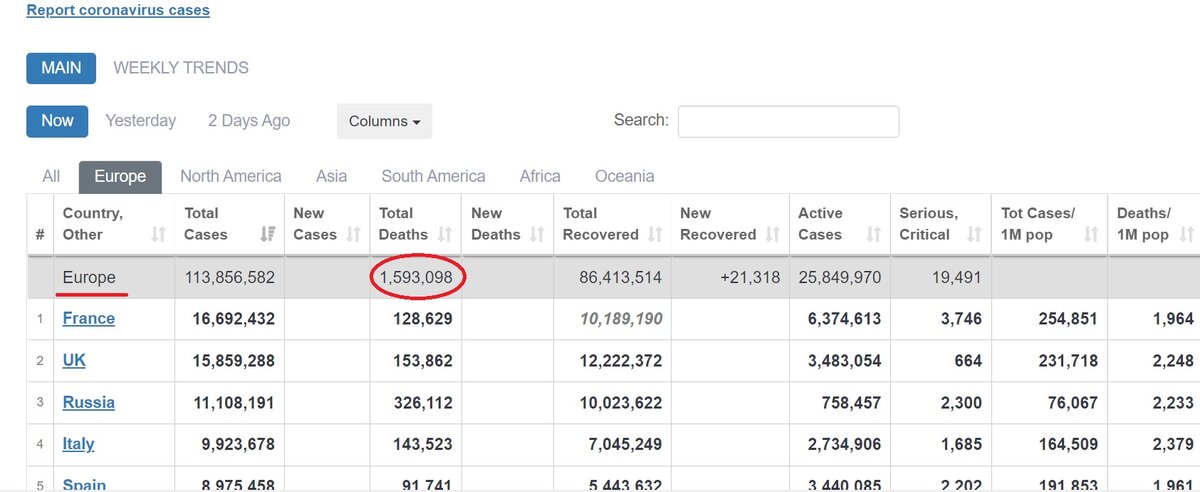Open the Report coronavirus cases link
The height and width of the screenshot is (492, 1200).
point(118,11)
